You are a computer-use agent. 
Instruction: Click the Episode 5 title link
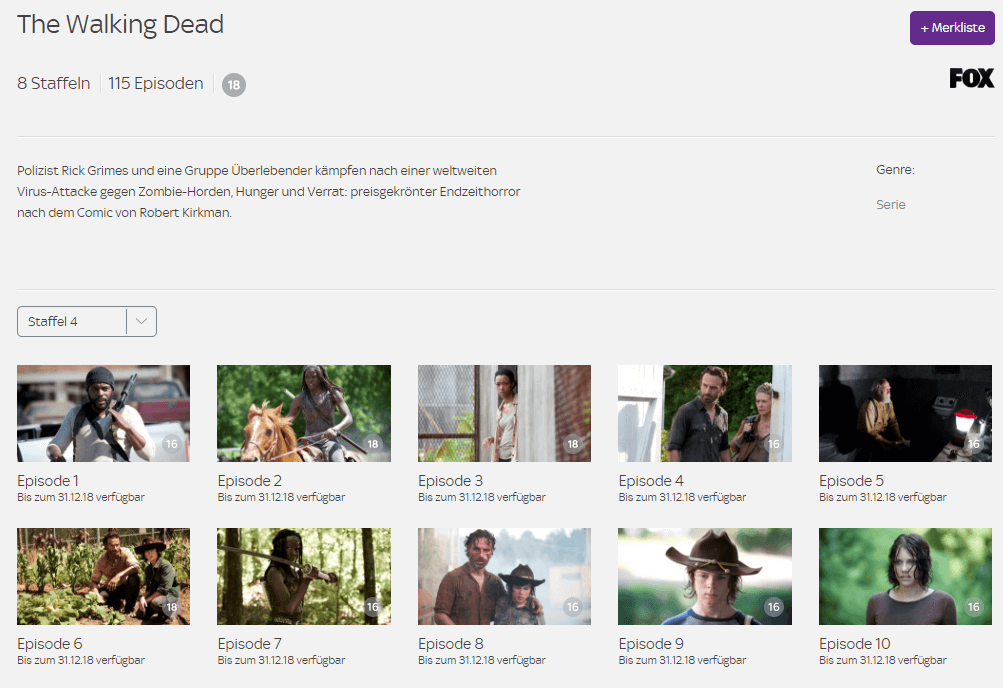click(x=851, y=480)
